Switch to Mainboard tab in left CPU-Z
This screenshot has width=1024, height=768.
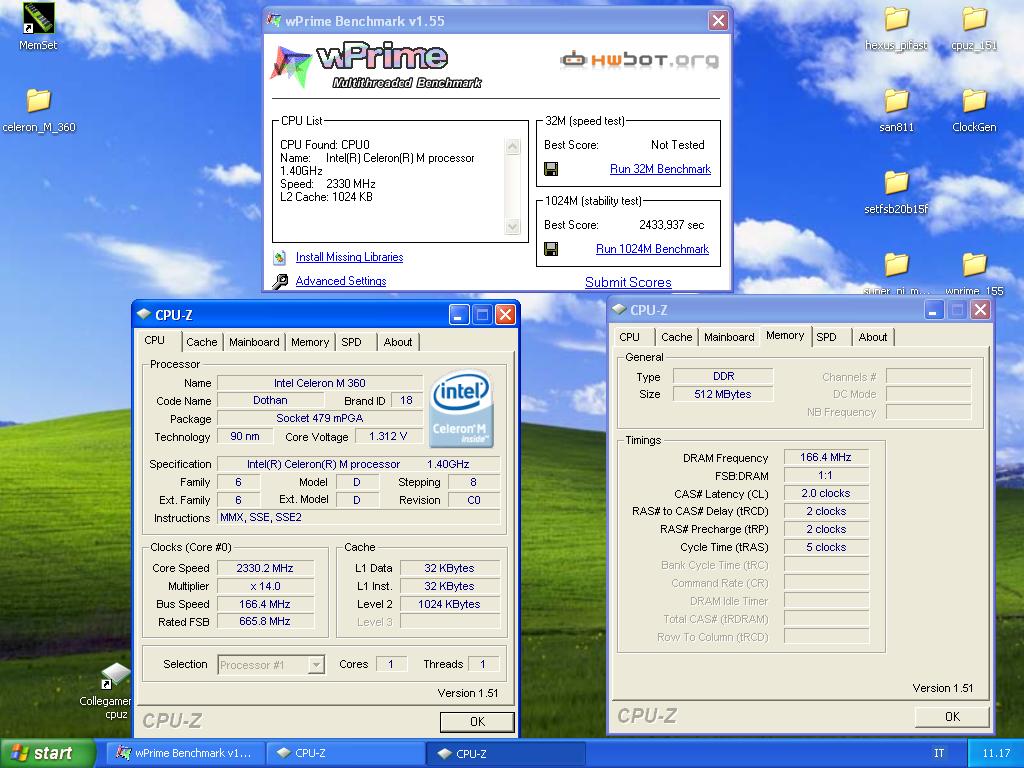tap(254, 342)
